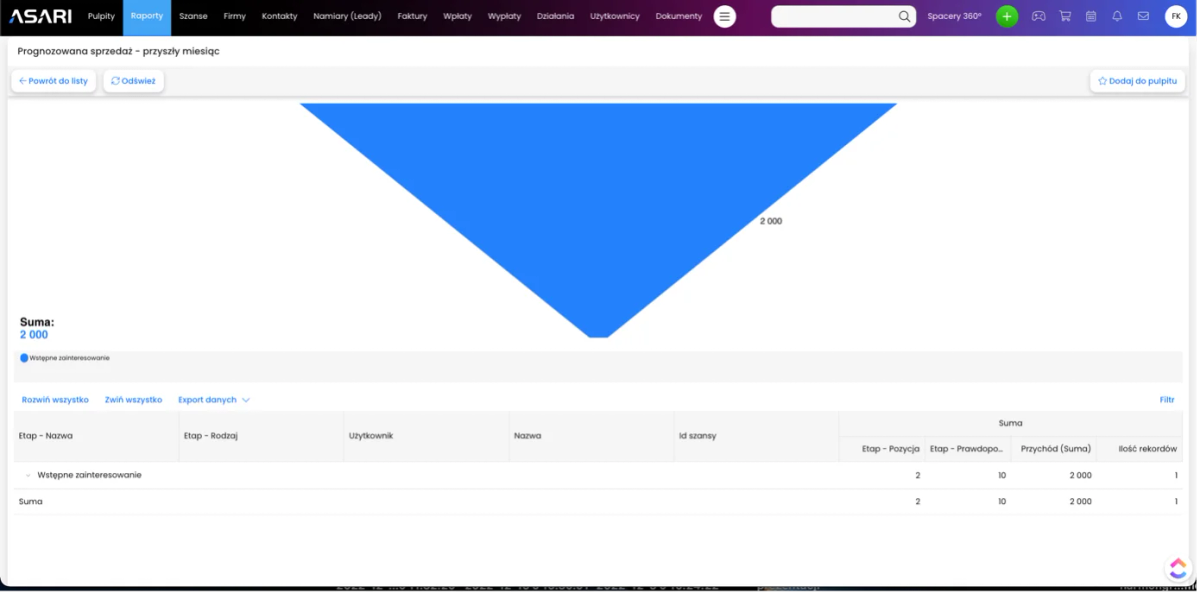The width and height of the screenshot is (1200, 593).
Task: Open the calendar icon in the top bar
Action: pos(1091,16)
